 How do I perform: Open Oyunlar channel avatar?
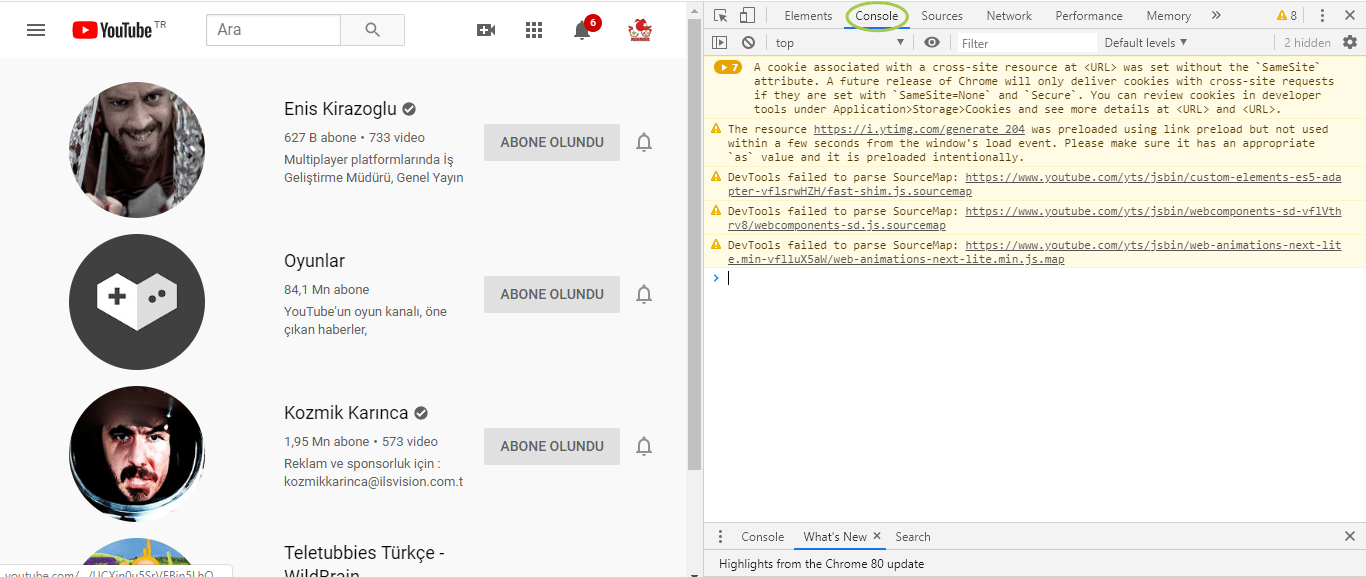[x=137, y=302]
